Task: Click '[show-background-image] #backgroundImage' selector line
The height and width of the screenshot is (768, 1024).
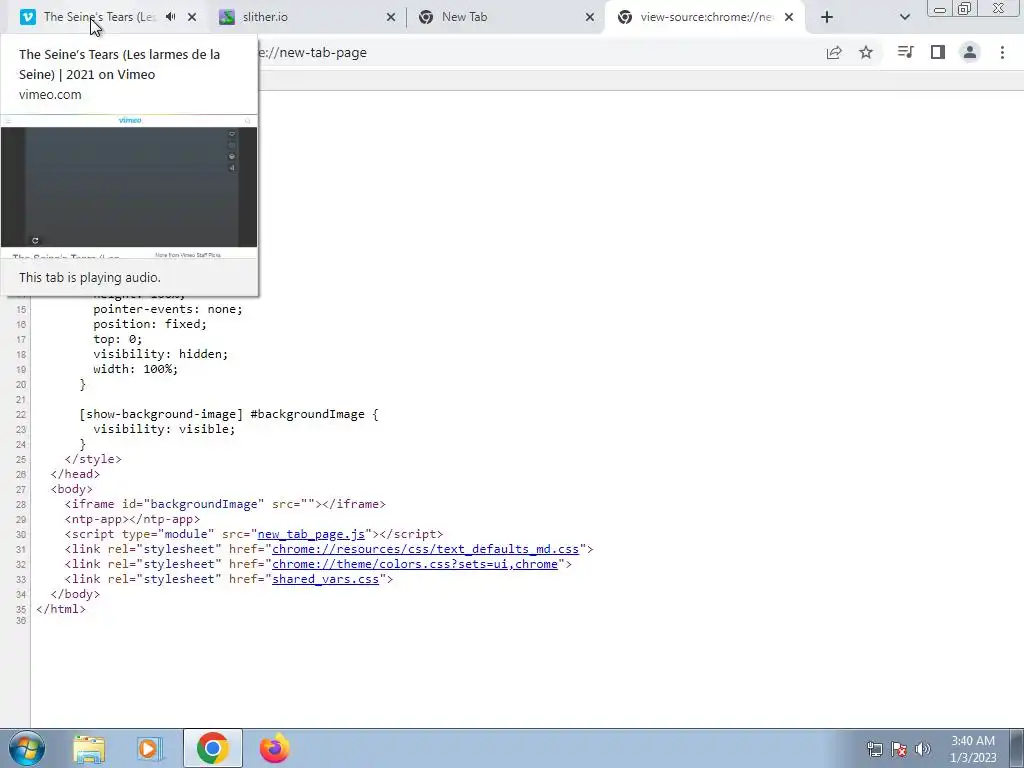Action: pyautogui.click(x=229, y=414)
